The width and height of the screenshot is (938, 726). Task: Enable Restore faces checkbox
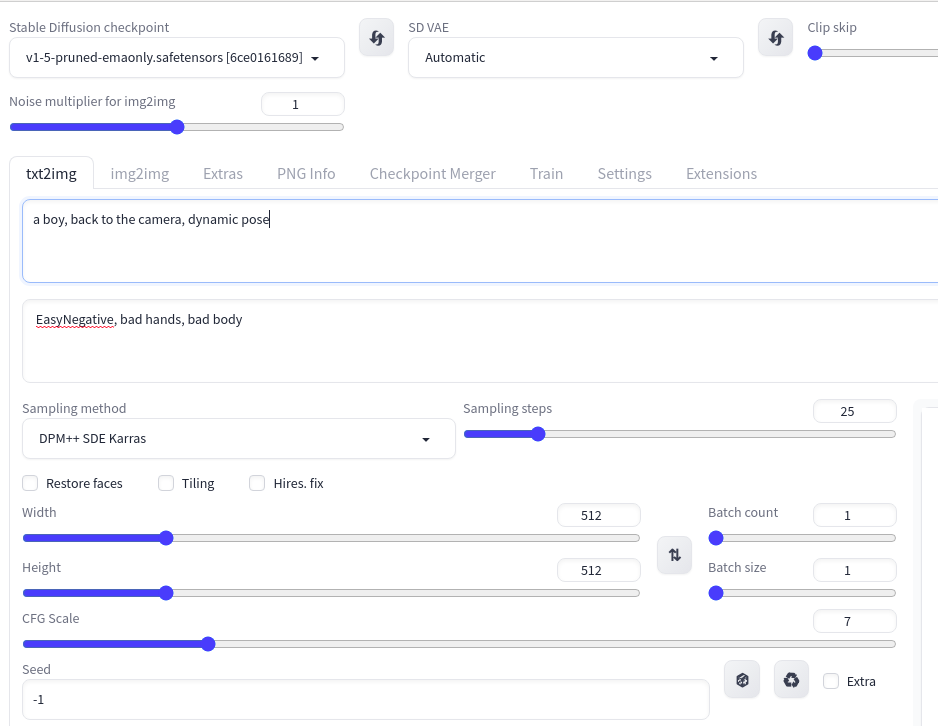pyautogui.click(x=31, y=483)
